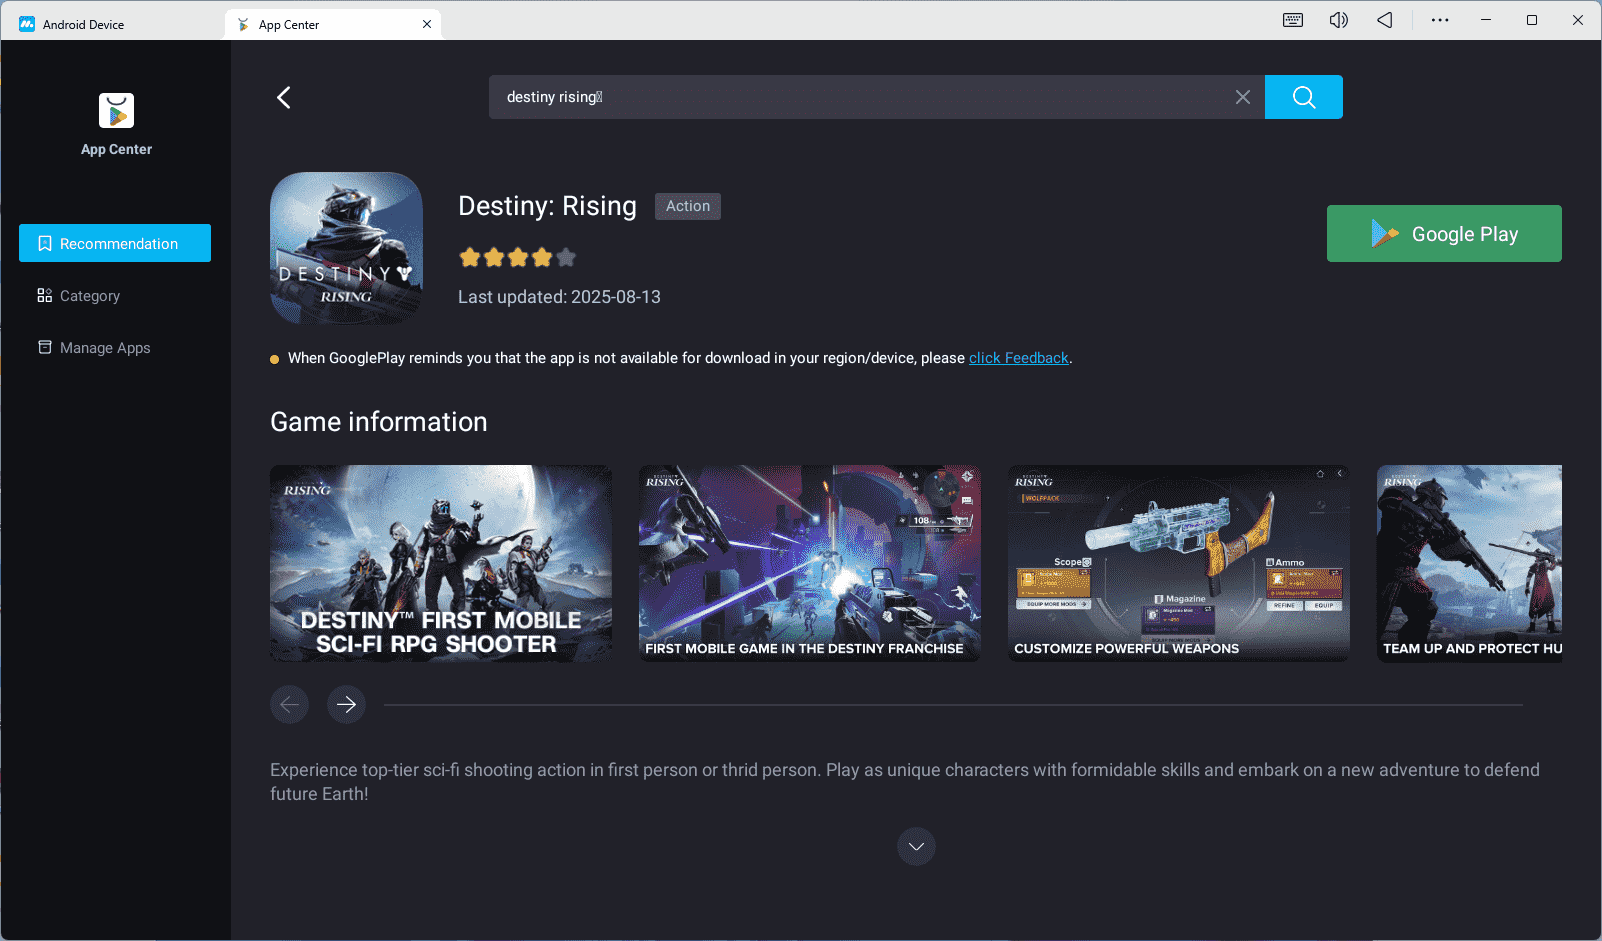This screenshot has width=1602, height=941.
Task: Run the search with the magnifier button
Action: (1304, 97)
